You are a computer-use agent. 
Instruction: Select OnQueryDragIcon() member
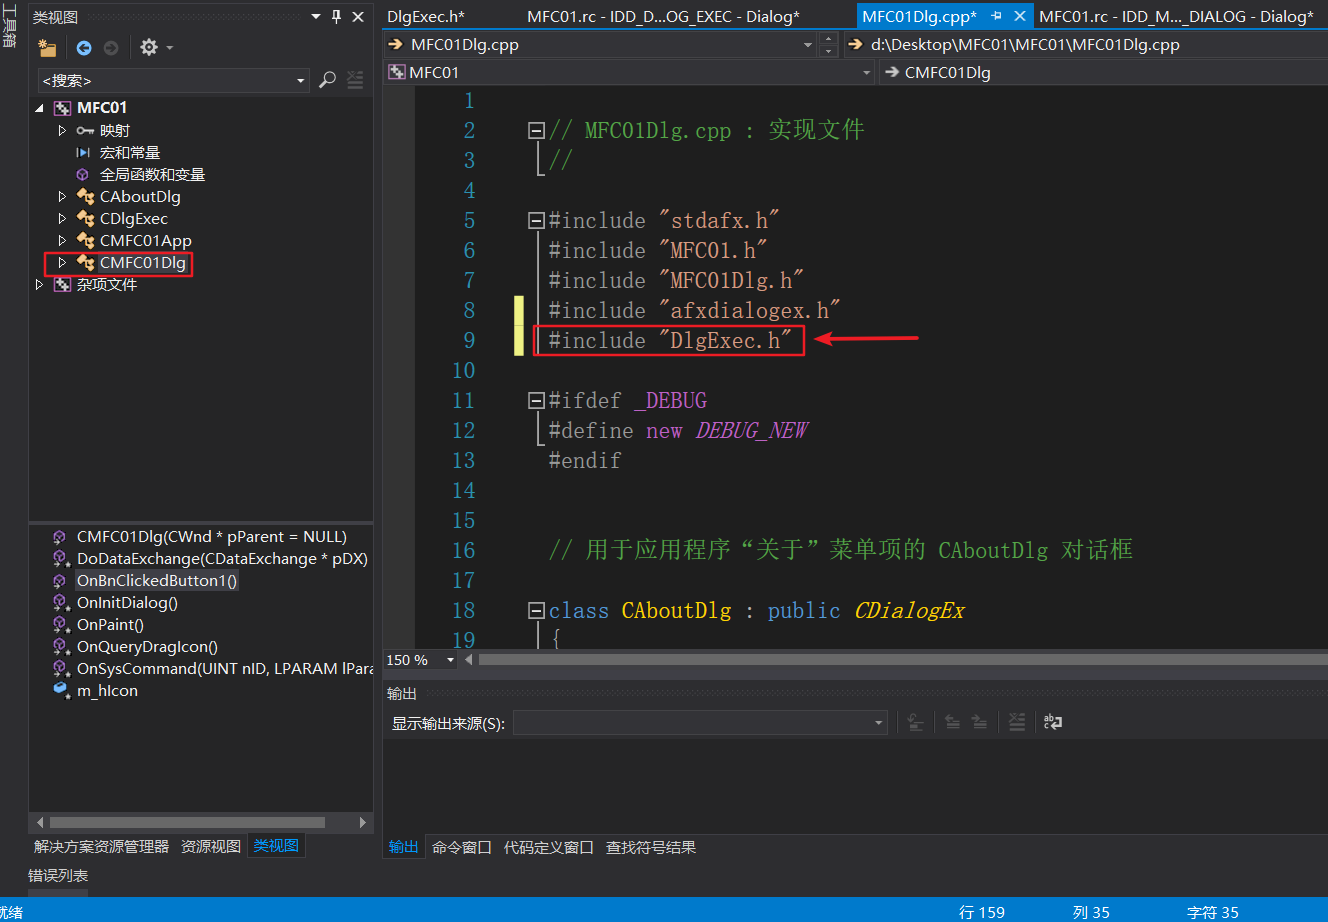[x=147, y=646]
